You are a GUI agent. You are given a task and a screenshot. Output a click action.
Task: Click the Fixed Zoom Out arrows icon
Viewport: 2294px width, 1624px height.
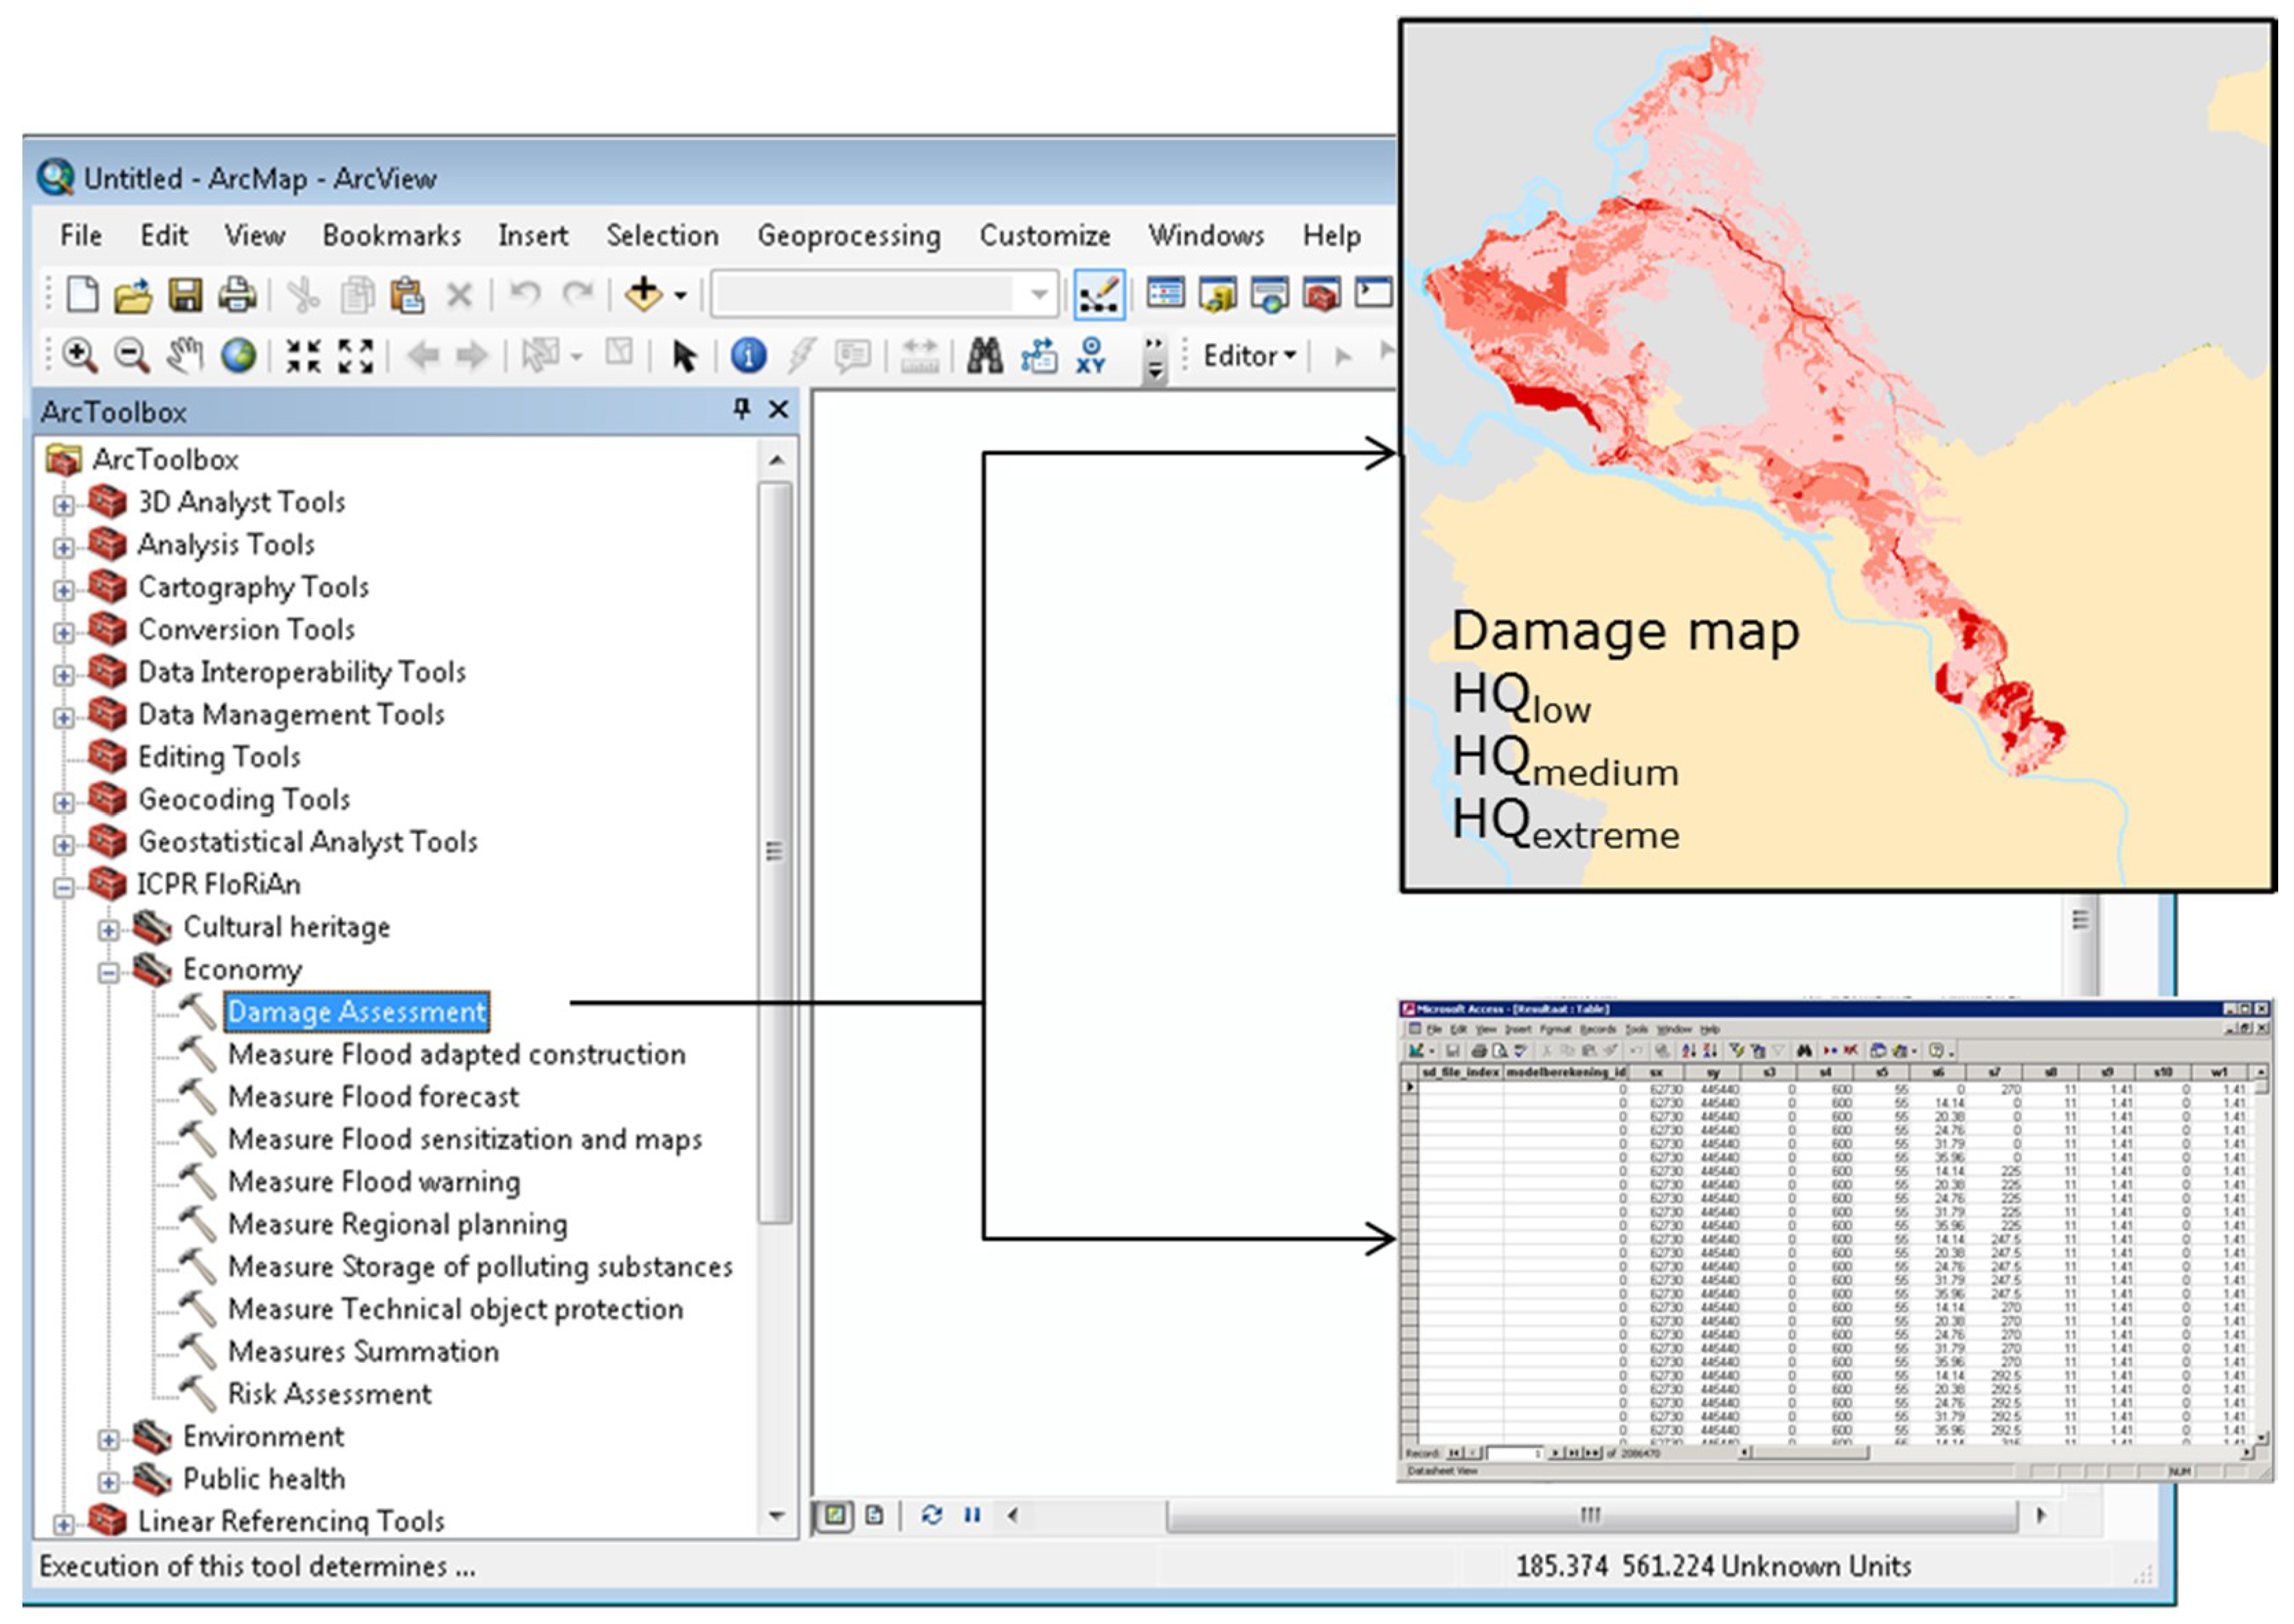click(x=356, y=356)
